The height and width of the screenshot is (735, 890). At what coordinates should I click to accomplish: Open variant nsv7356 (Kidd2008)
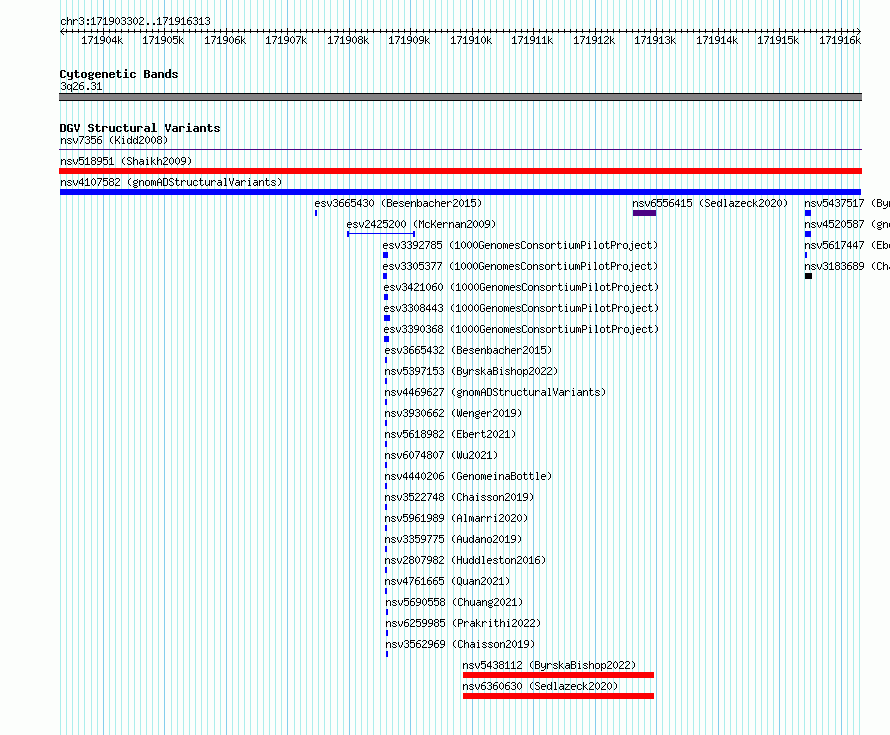pyautogui.click(x=114, y=140)
